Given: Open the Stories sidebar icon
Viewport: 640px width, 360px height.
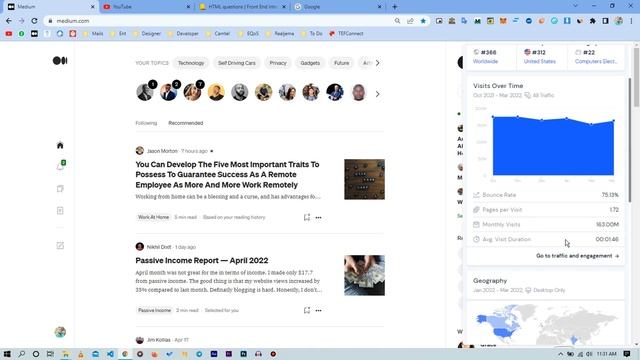Looking at the screenshot, I should click(60, 211).
